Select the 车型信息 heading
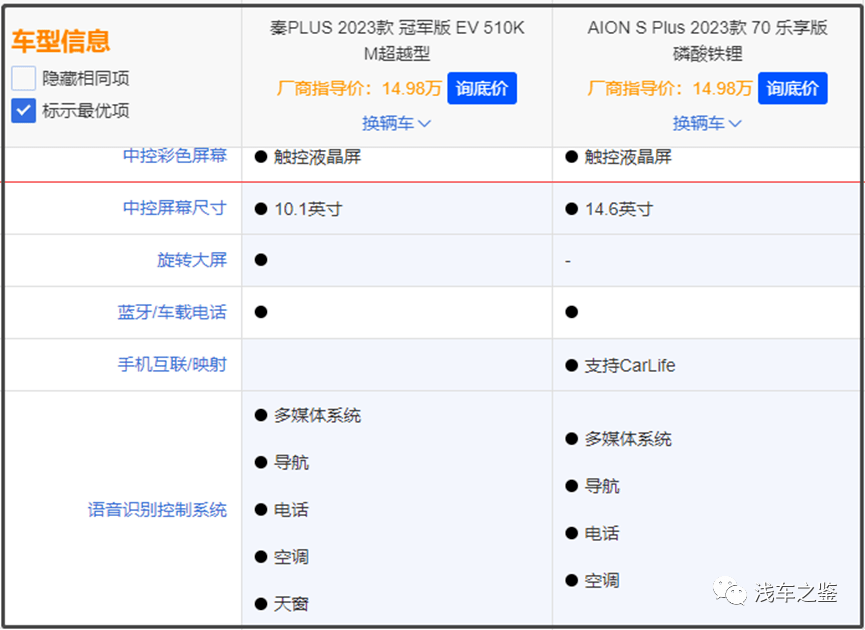 click(x=61, y=41)
